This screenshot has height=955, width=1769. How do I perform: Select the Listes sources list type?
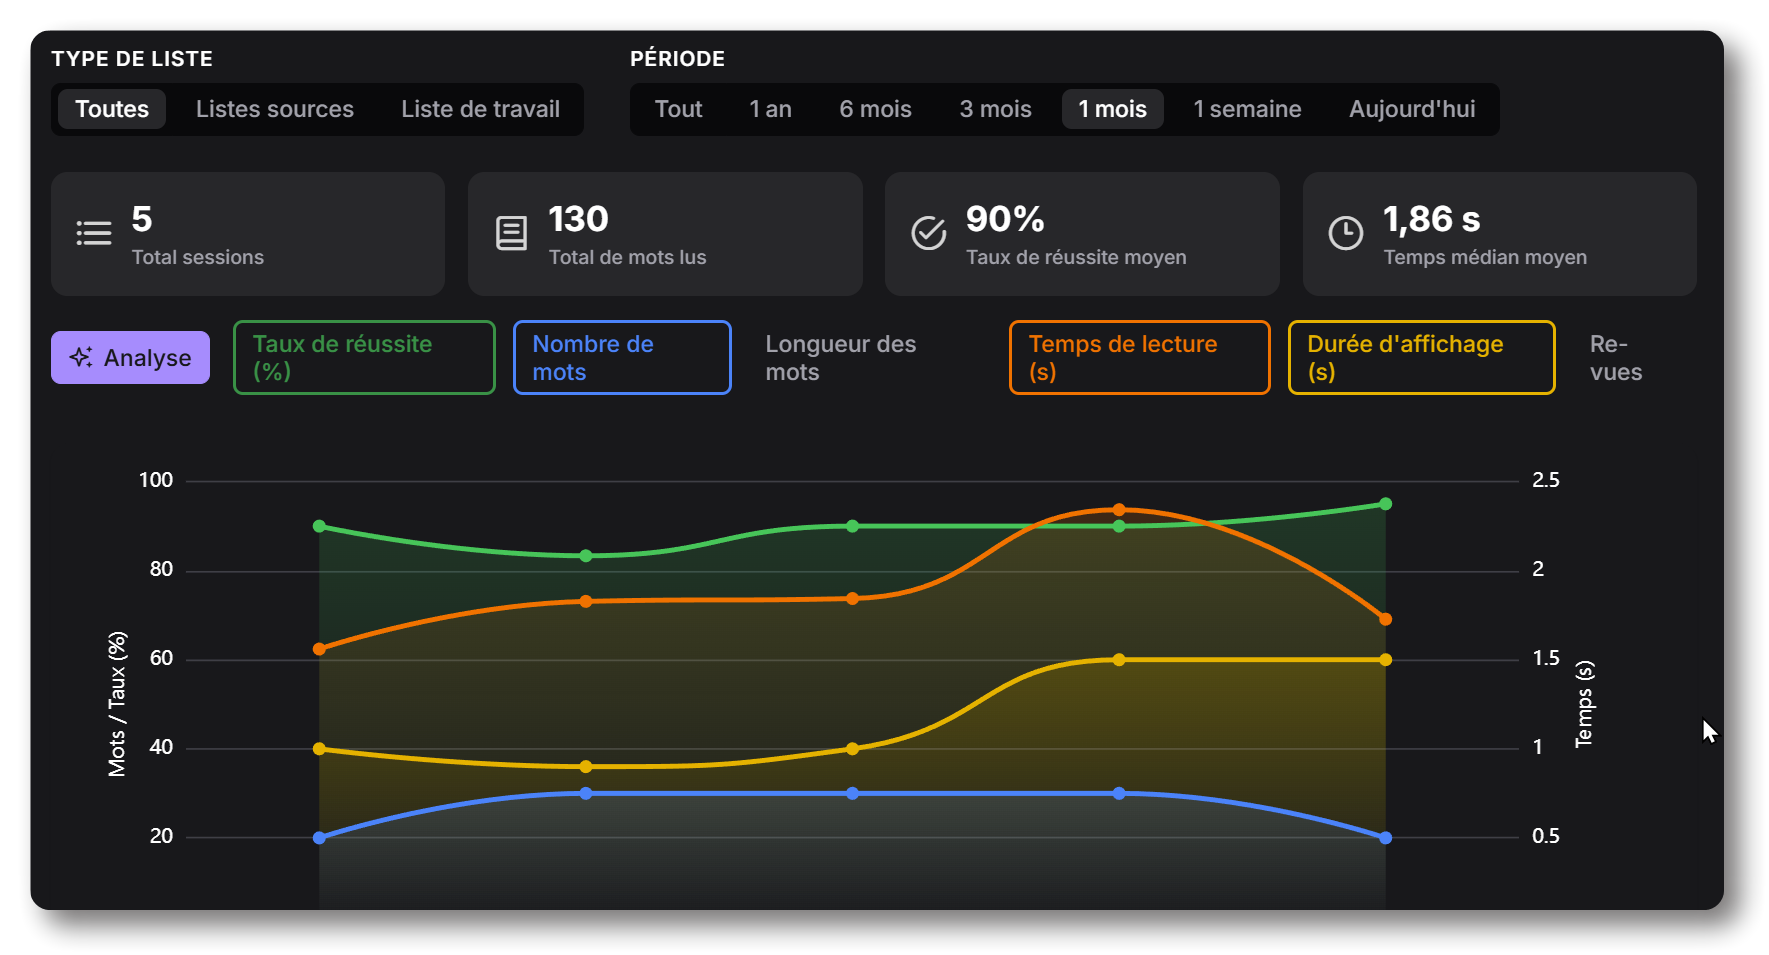[275, 109]
